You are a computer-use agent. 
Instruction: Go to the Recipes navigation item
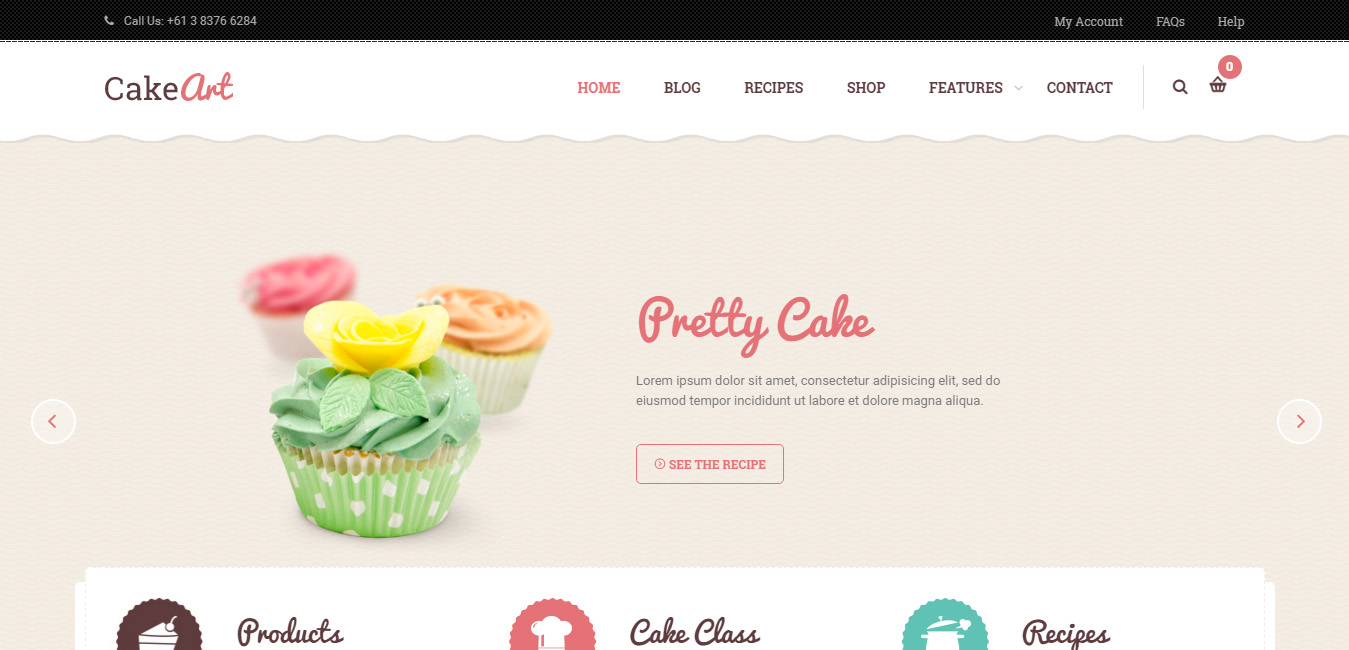(774, 88)
